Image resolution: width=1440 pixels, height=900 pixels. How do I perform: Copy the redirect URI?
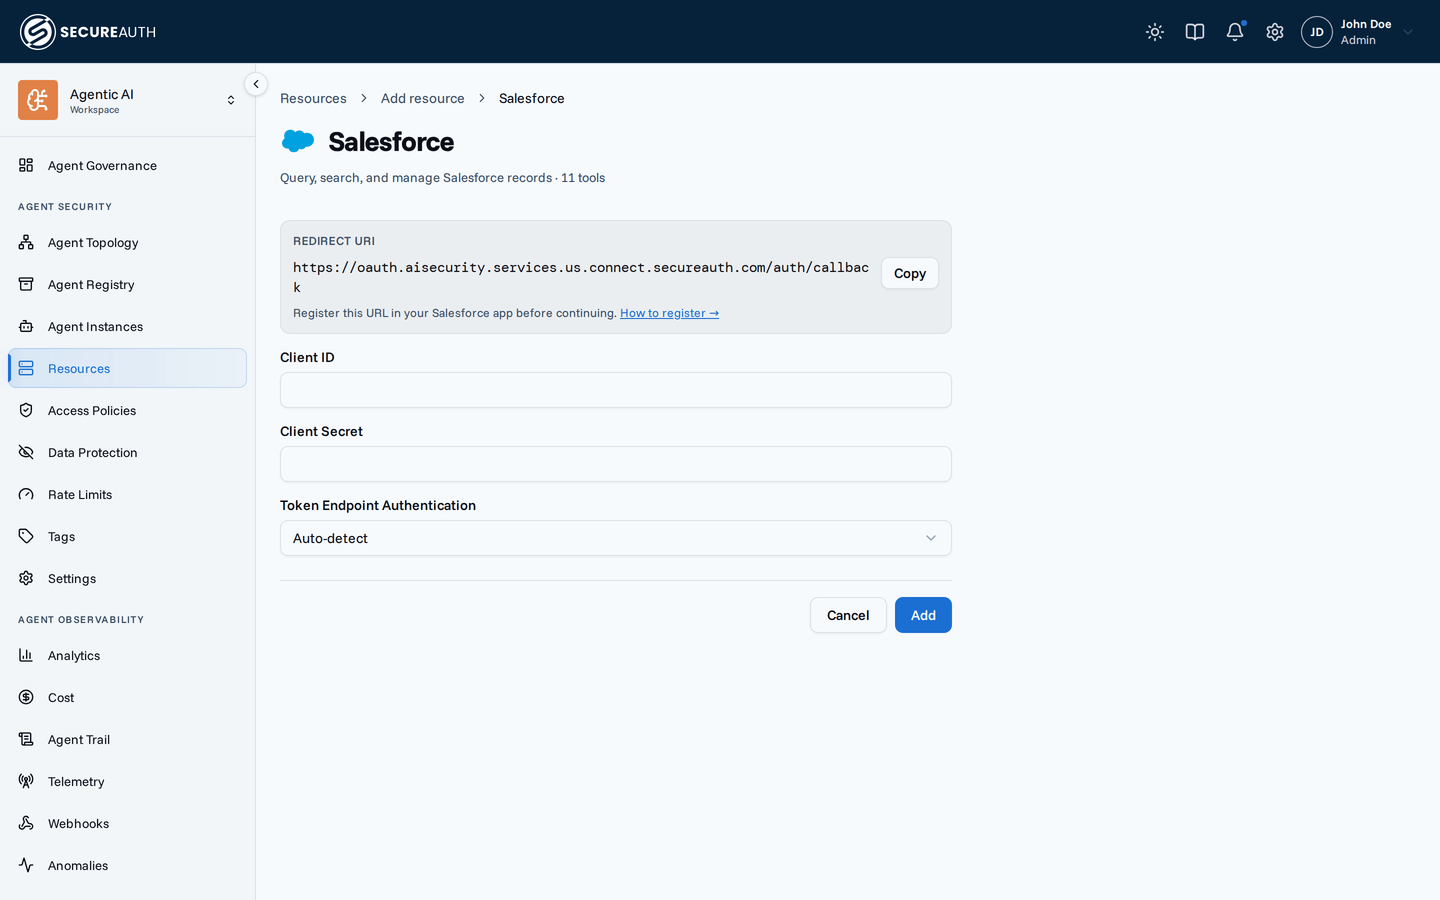point(909,273)
